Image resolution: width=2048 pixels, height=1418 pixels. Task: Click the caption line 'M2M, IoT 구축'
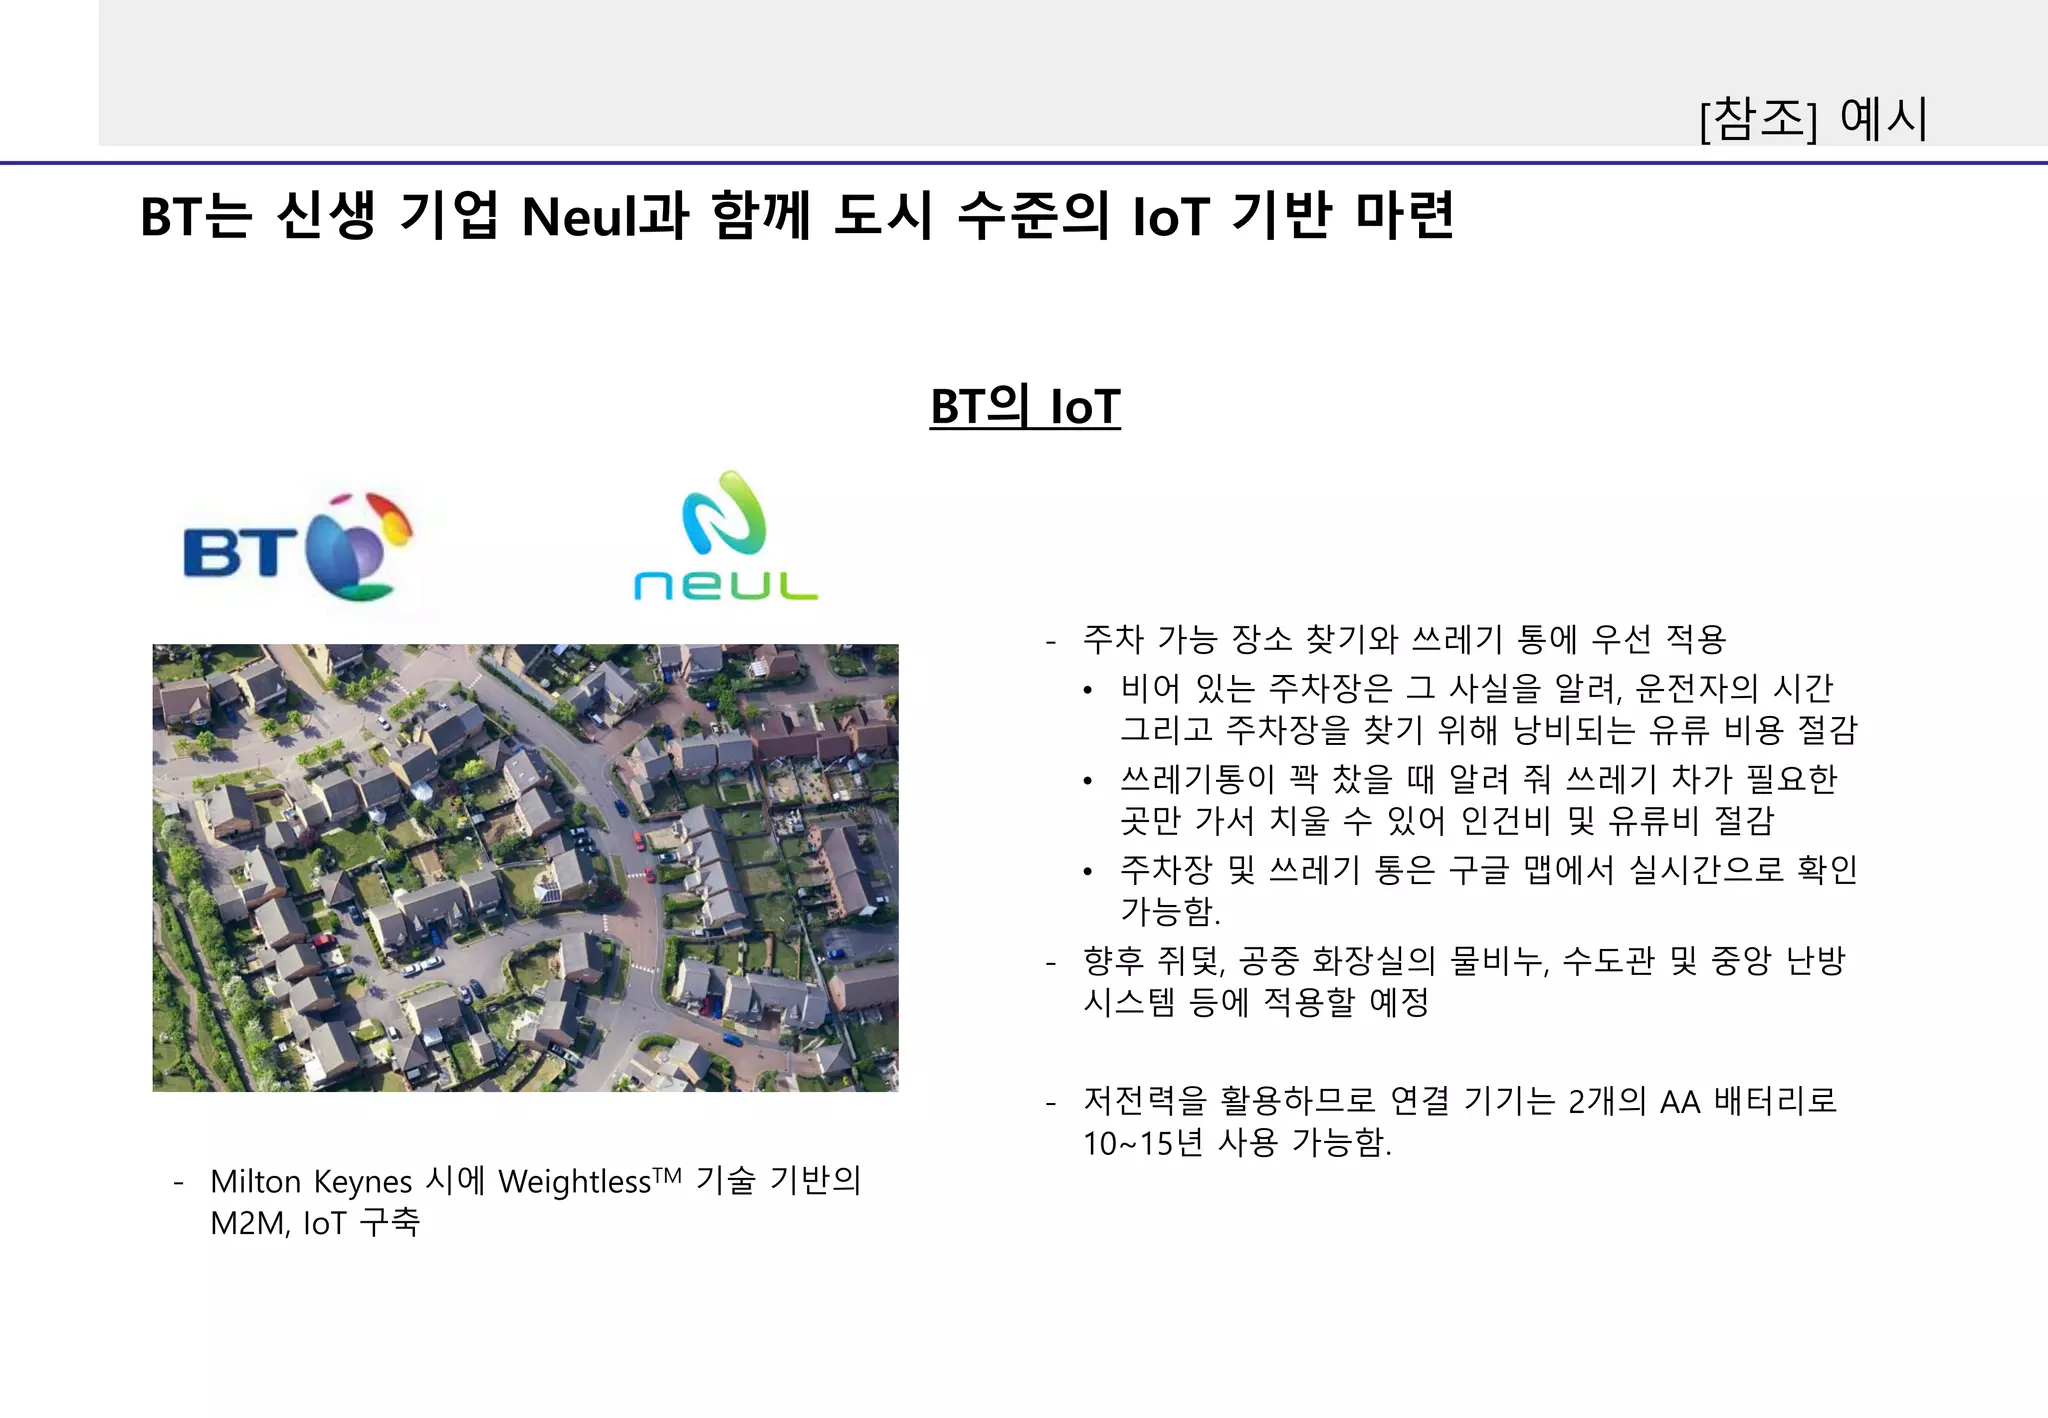(315, 1222)
